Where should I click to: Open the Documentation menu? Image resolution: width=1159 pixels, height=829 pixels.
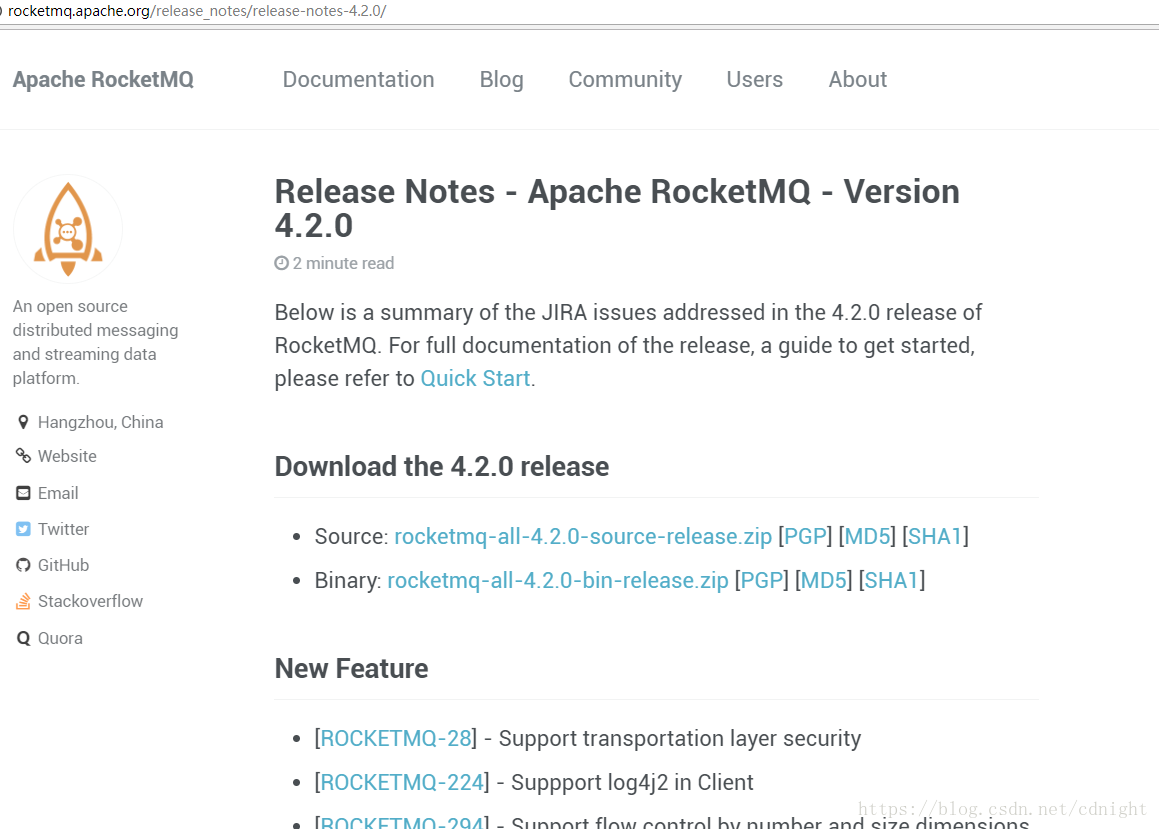[x=358, y=79]
